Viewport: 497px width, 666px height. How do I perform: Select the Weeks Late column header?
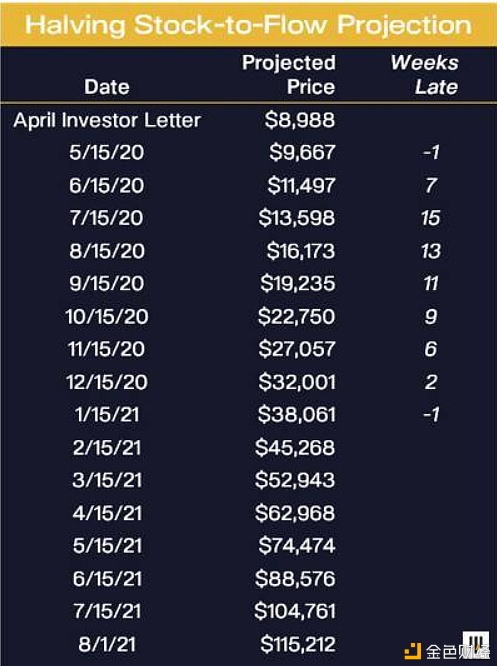(x=425, y=75)
